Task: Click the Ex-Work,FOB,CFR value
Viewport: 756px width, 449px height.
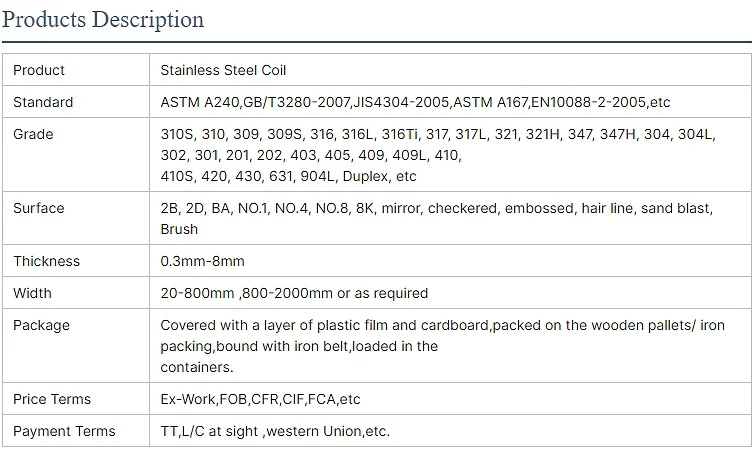Action: pyautogui.click(x=260, y=399)
